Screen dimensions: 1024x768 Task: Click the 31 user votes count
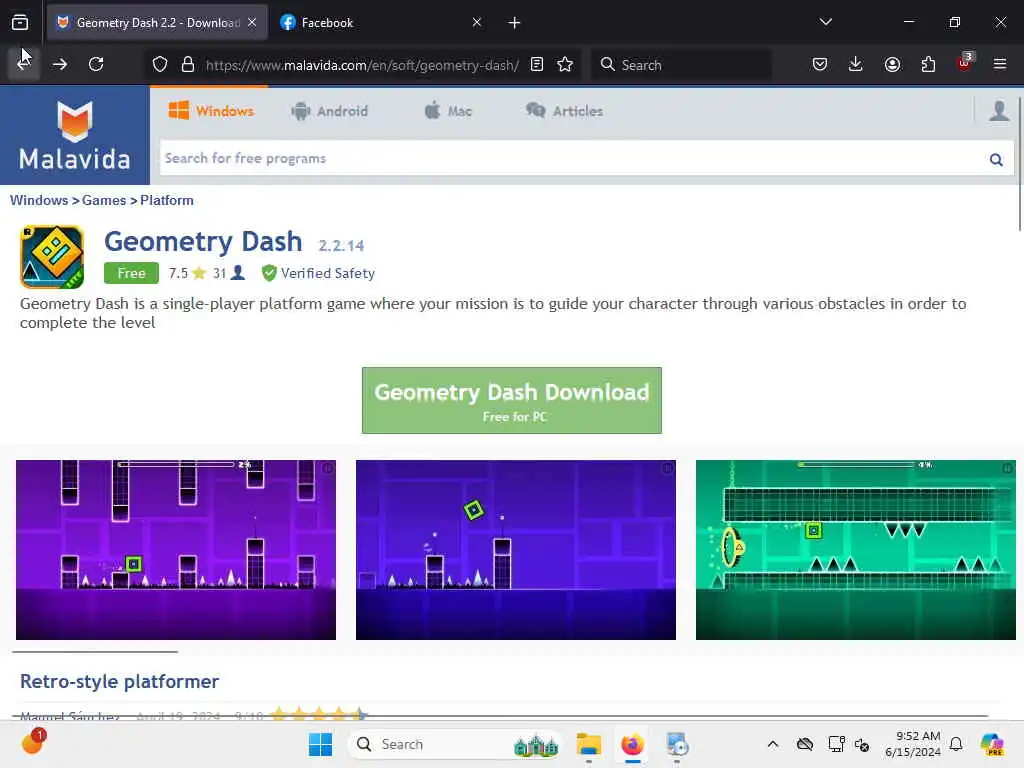(x=229, y=273)
